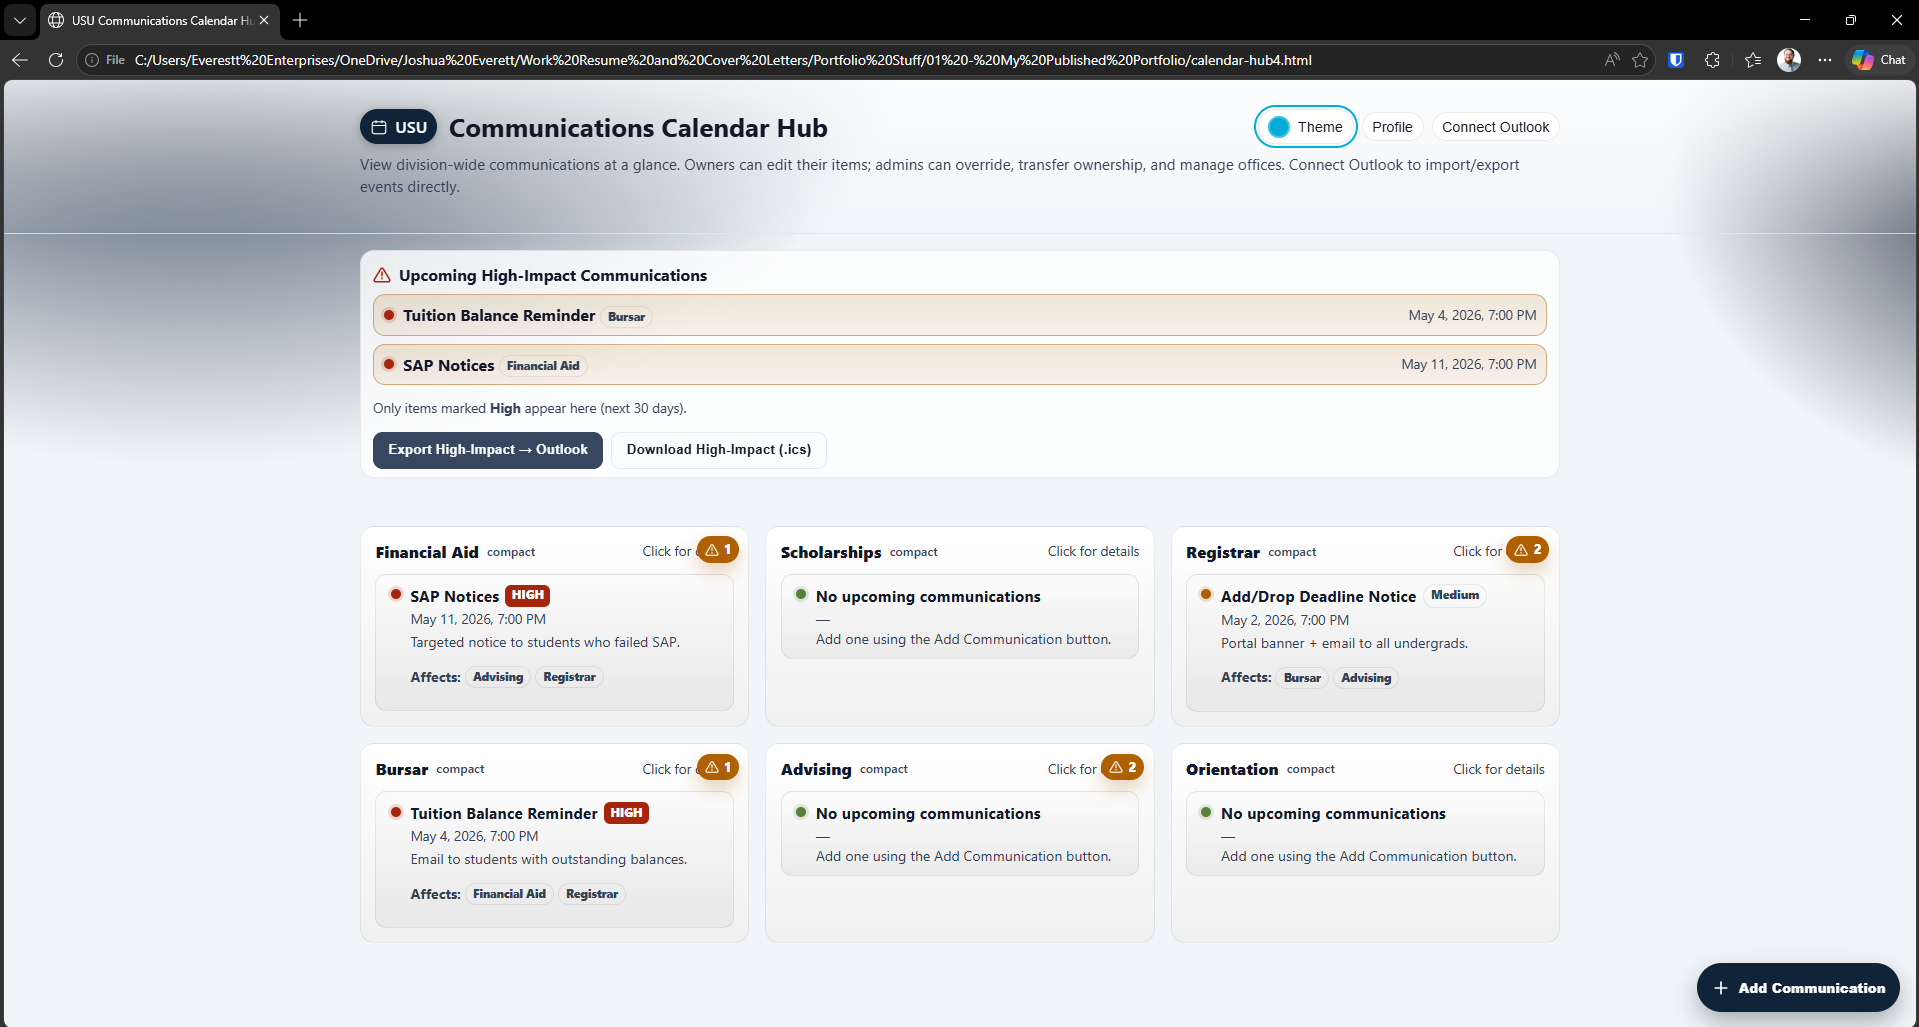Click the Registrar card warning badge showing 2
The width and height of the screenshot is (1919, 1027).
[1527, 550]
